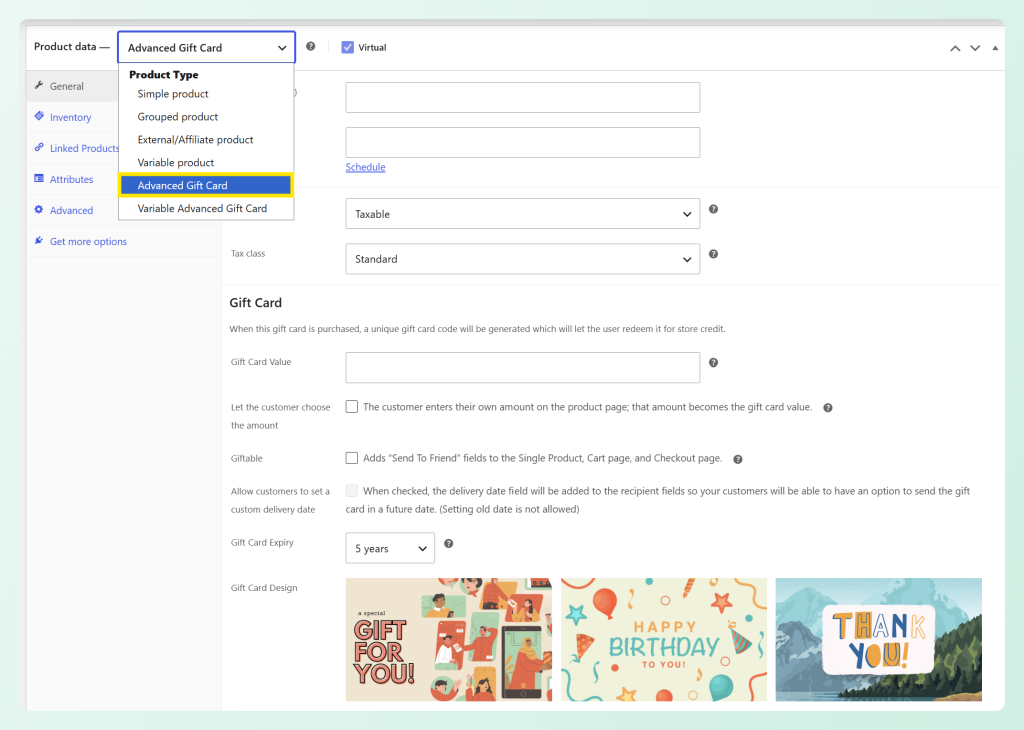Screen dimensions: 1024x730
Task: Click the Gift Card section heading
Action: (x=255, y=303)
